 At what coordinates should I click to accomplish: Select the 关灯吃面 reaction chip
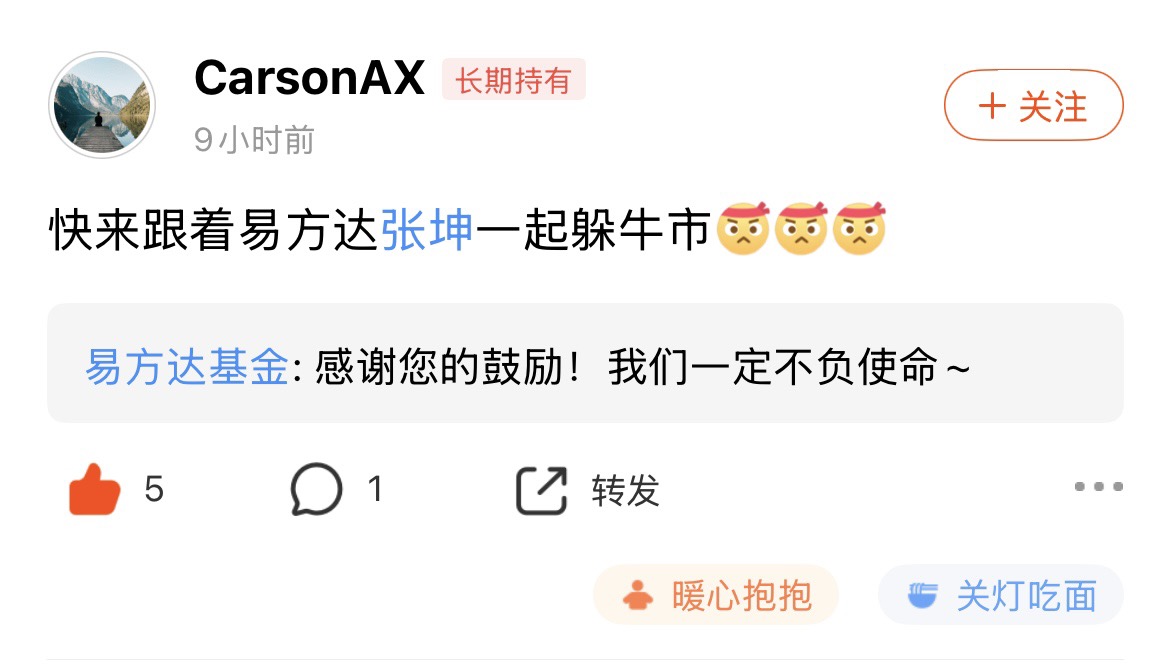[x=1001, y=595]
